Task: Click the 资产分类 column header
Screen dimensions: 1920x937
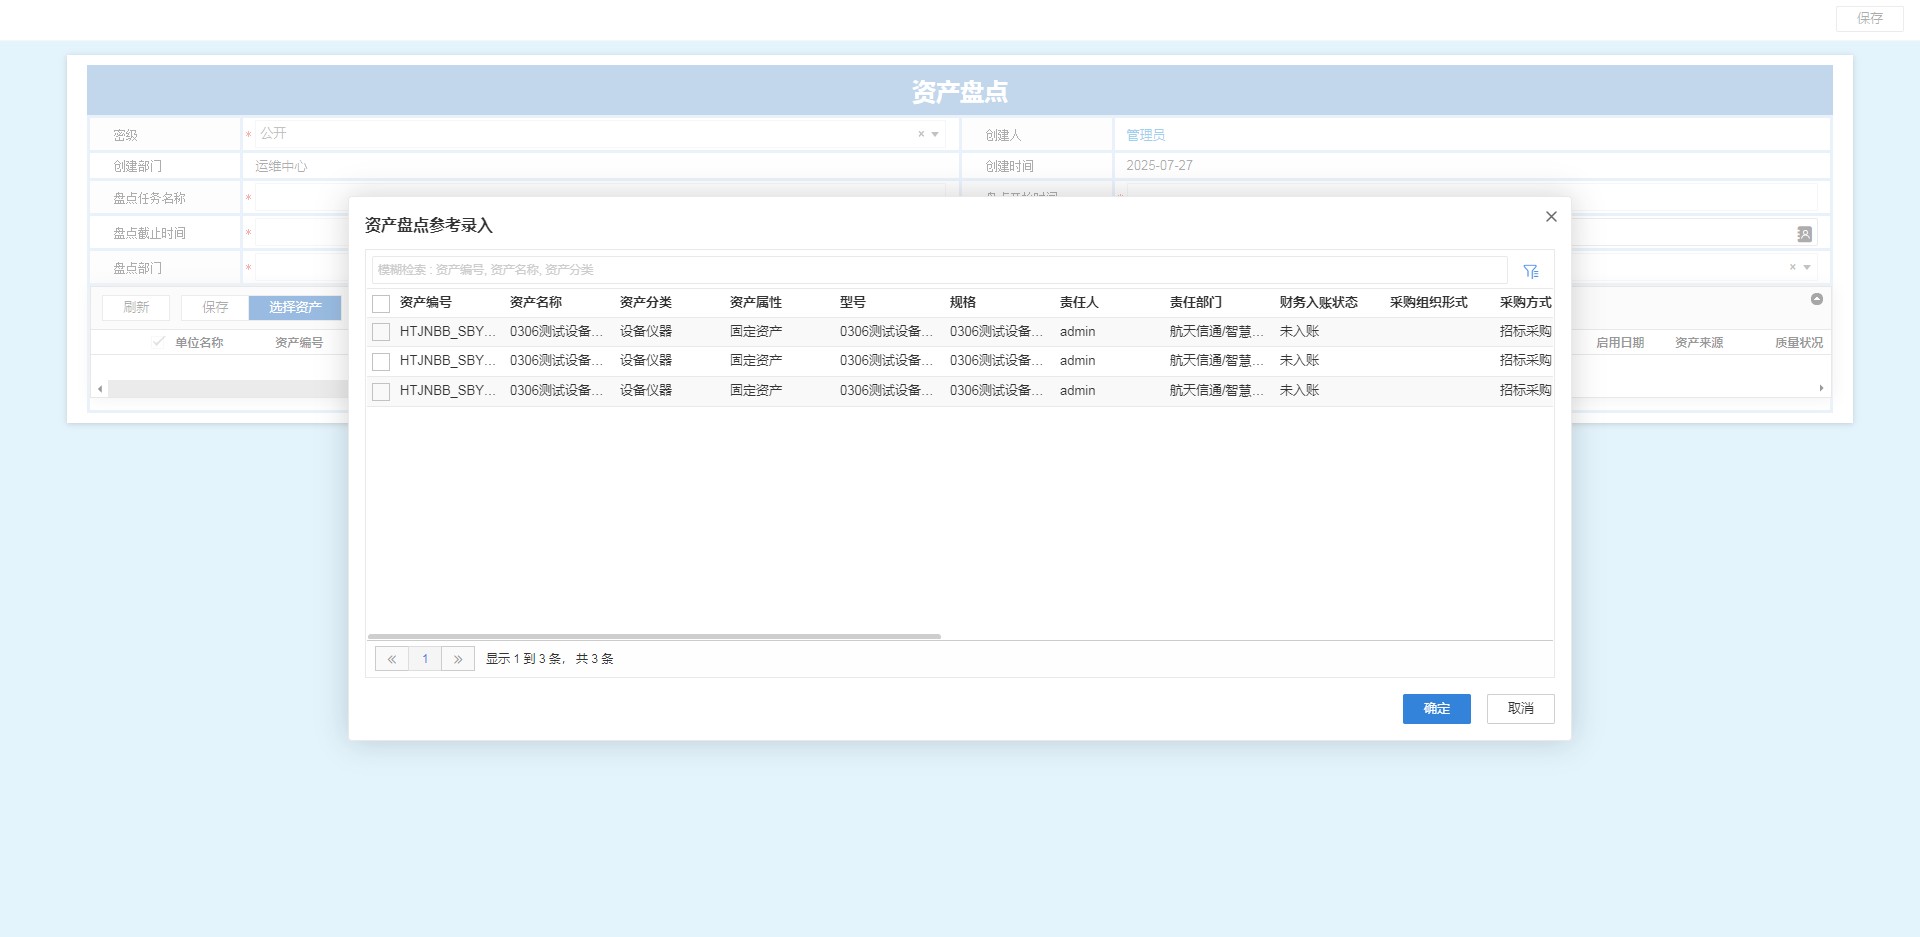Action: [646, 302]
